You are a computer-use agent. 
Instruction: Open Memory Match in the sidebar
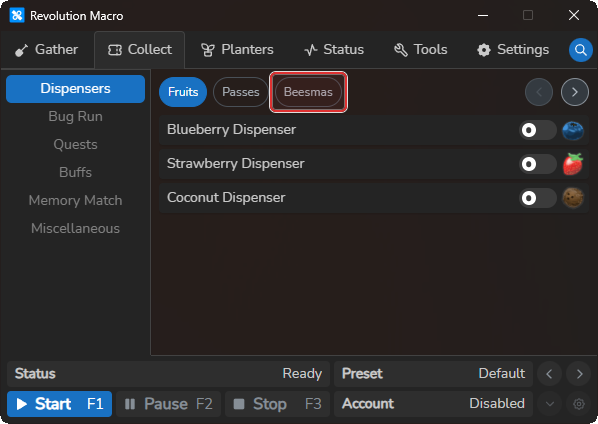[x=76, y=201]
